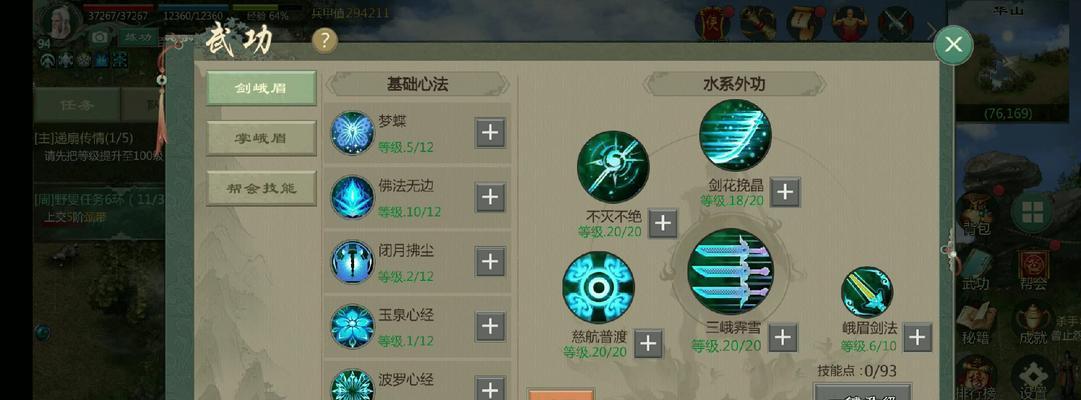The width and height of the screenshot is (1081, 400).
Task: Select the 剑花挽晶 skill icon
Action: pyautogui.click(x=735, y=135)
